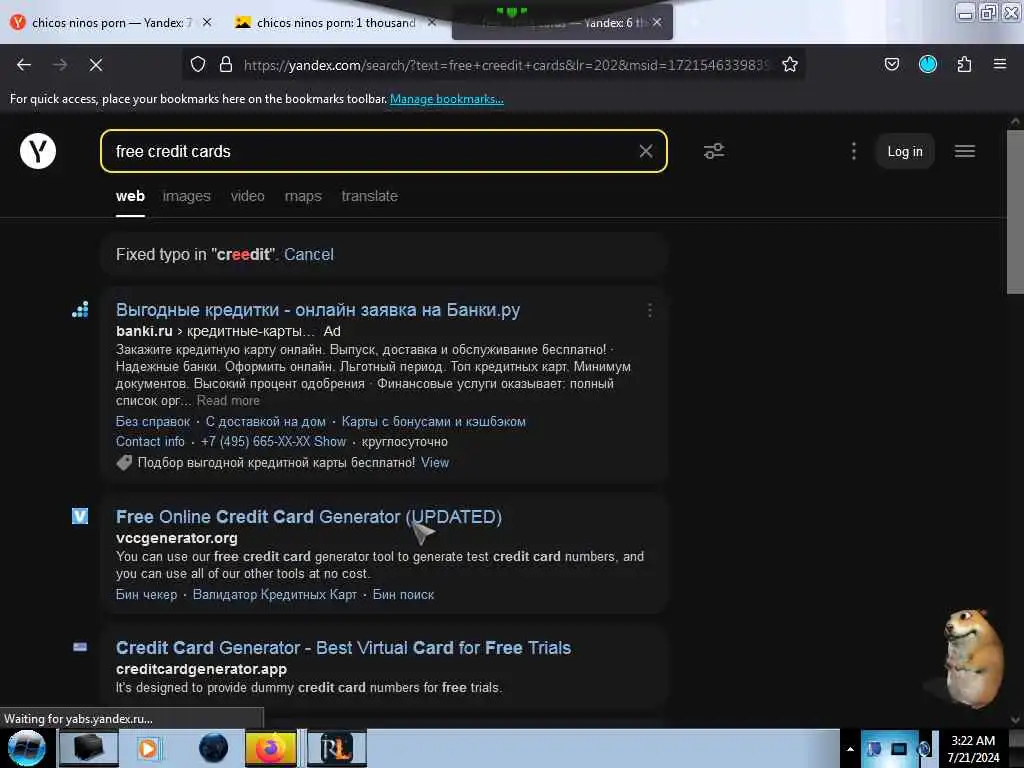Image resolution: width=1024 pixels, height=768 pixels.
Task: Open the Extensions puzzle-piece icon
Action: coord(964,64)
